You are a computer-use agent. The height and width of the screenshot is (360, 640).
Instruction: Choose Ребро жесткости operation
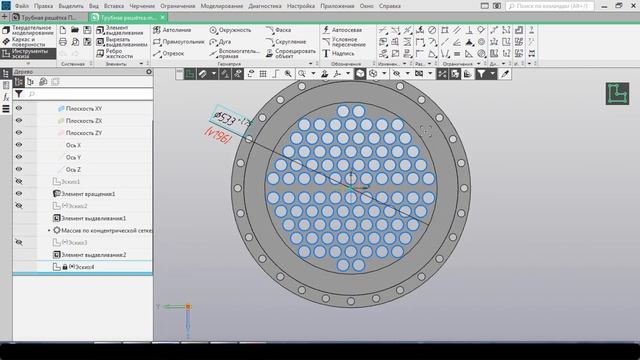click(x=115, y=53)
